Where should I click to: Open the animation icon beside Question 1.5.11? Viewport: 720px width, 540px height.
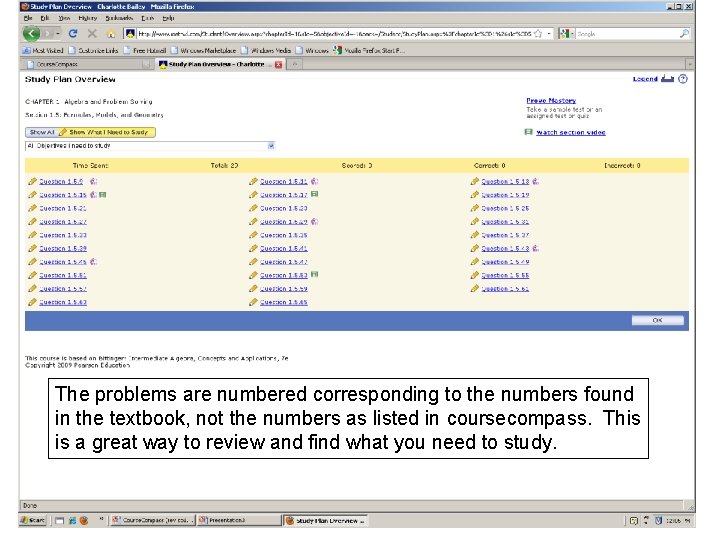[x=314, y=181]
